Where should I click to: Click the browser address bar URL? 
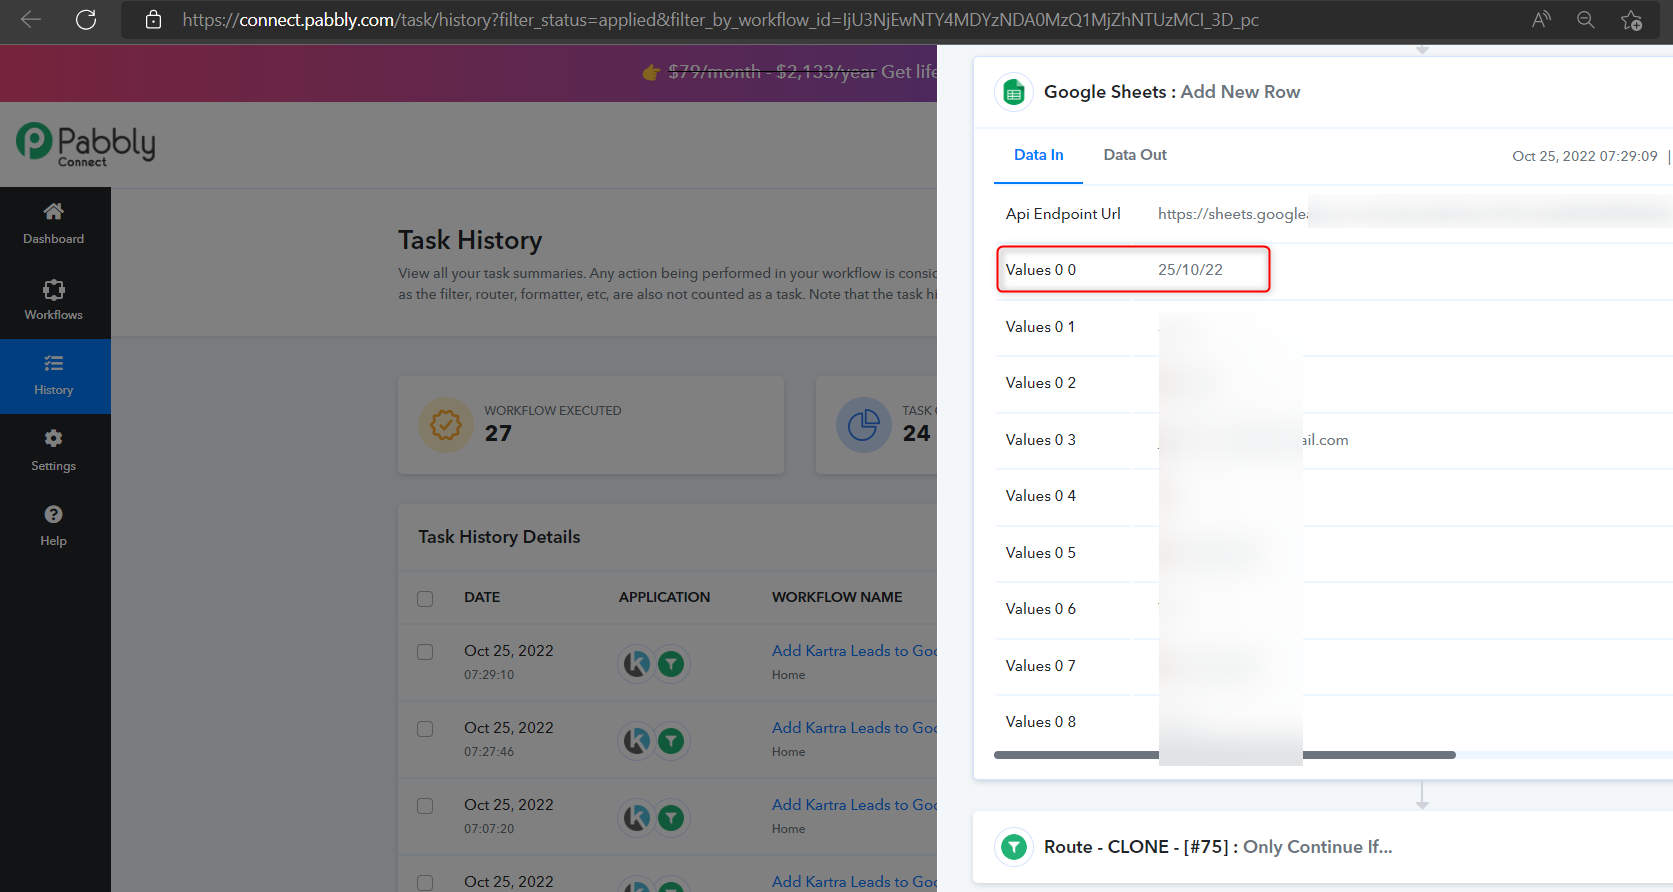coord(720,20)
